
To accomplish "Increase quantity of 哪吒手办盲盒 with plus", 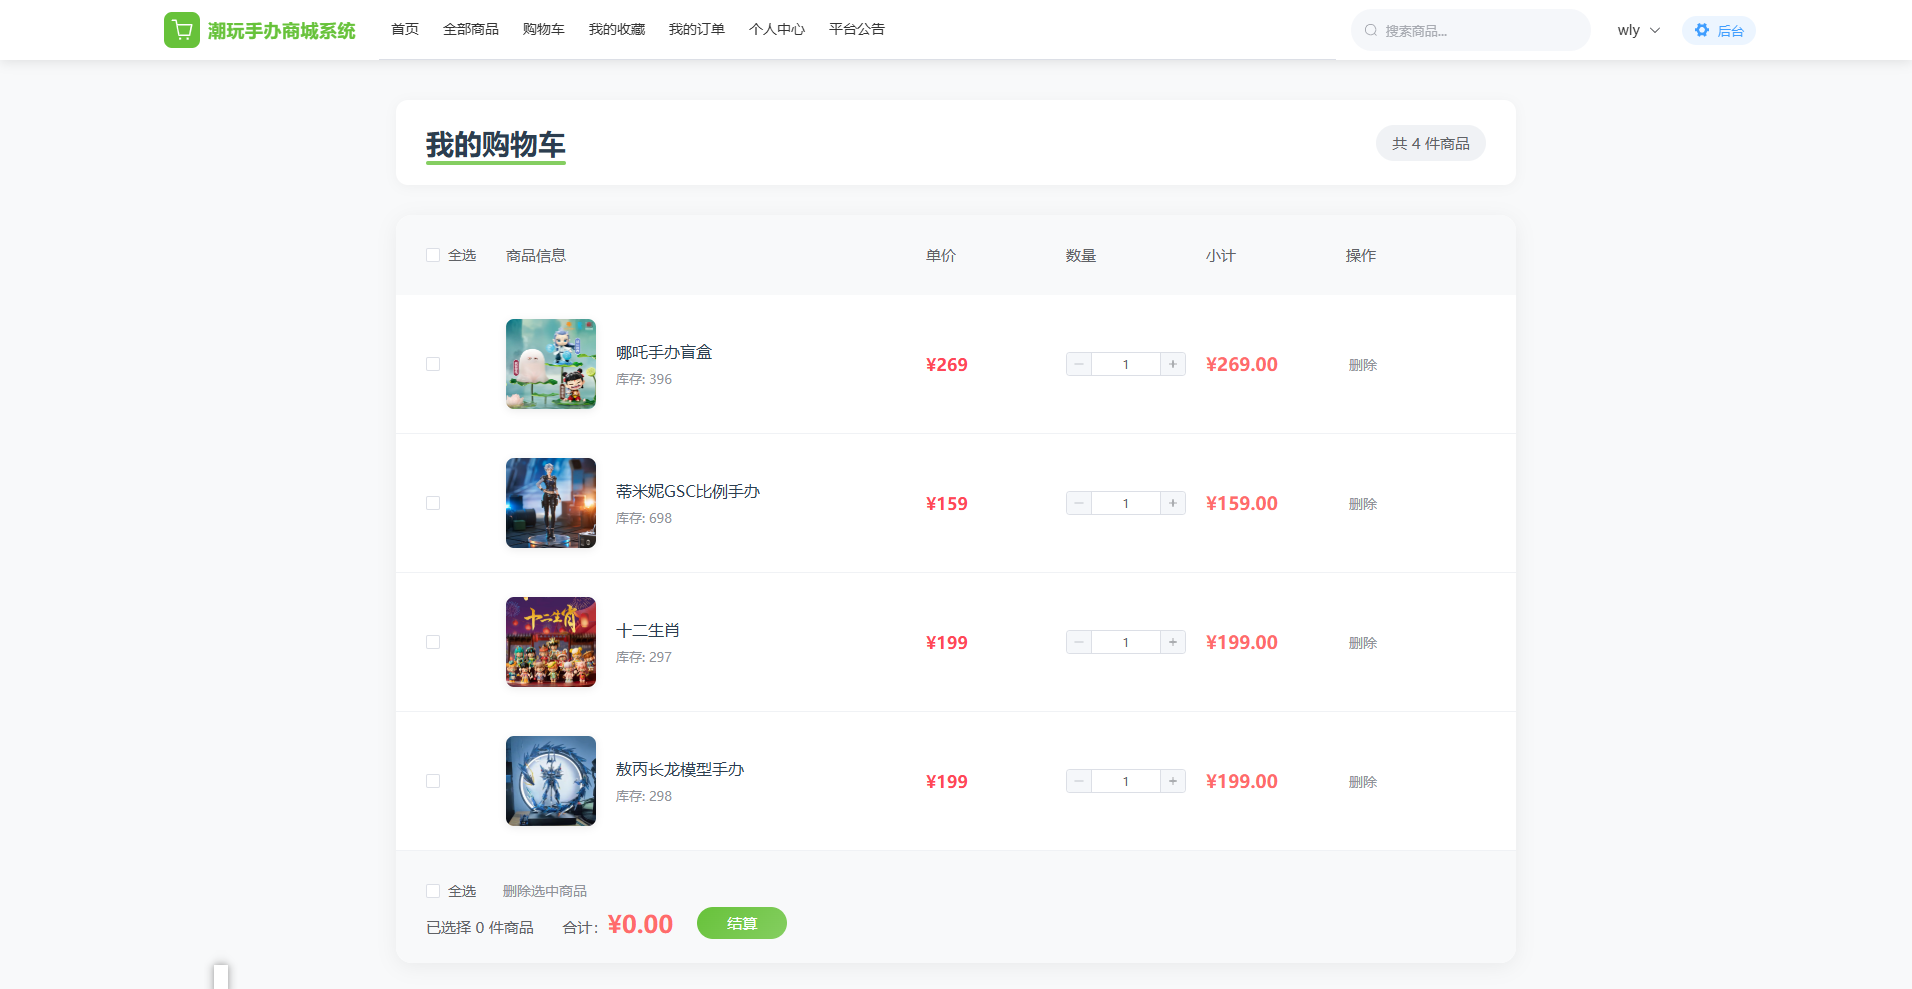I will coord(1173,364).
